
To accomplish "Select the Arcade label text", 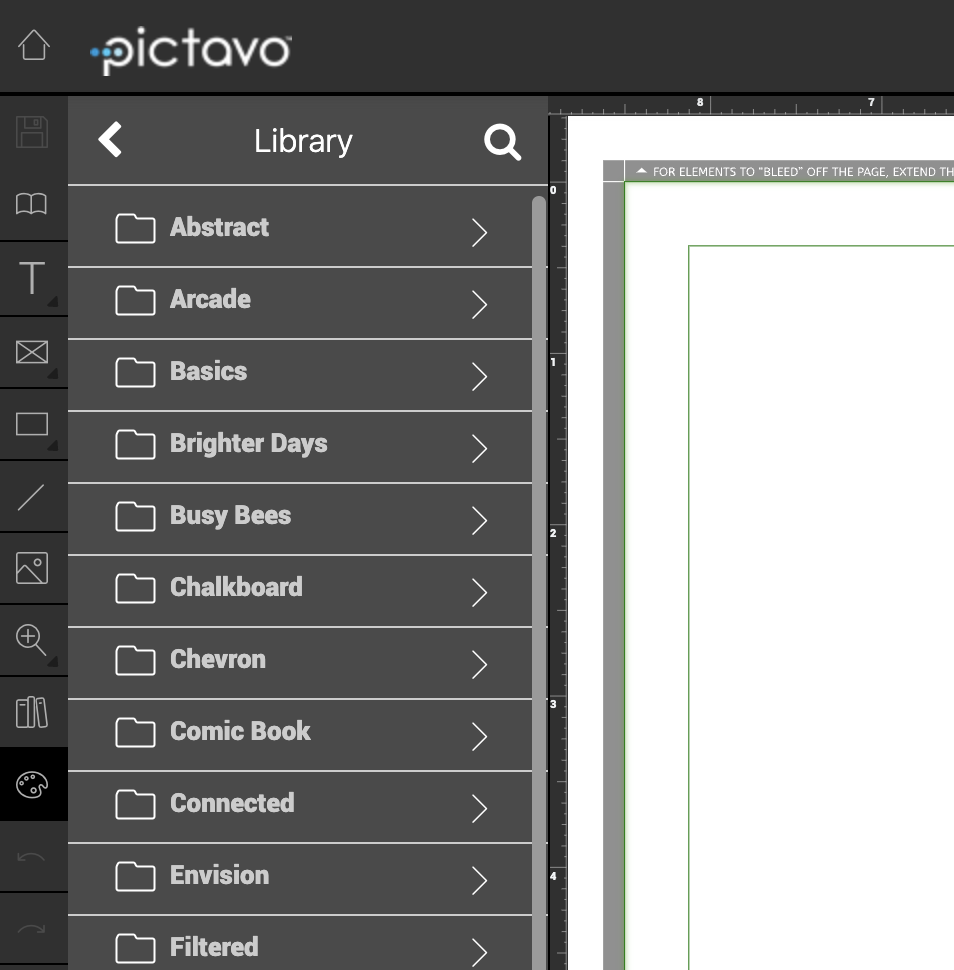I will (210, 299).
